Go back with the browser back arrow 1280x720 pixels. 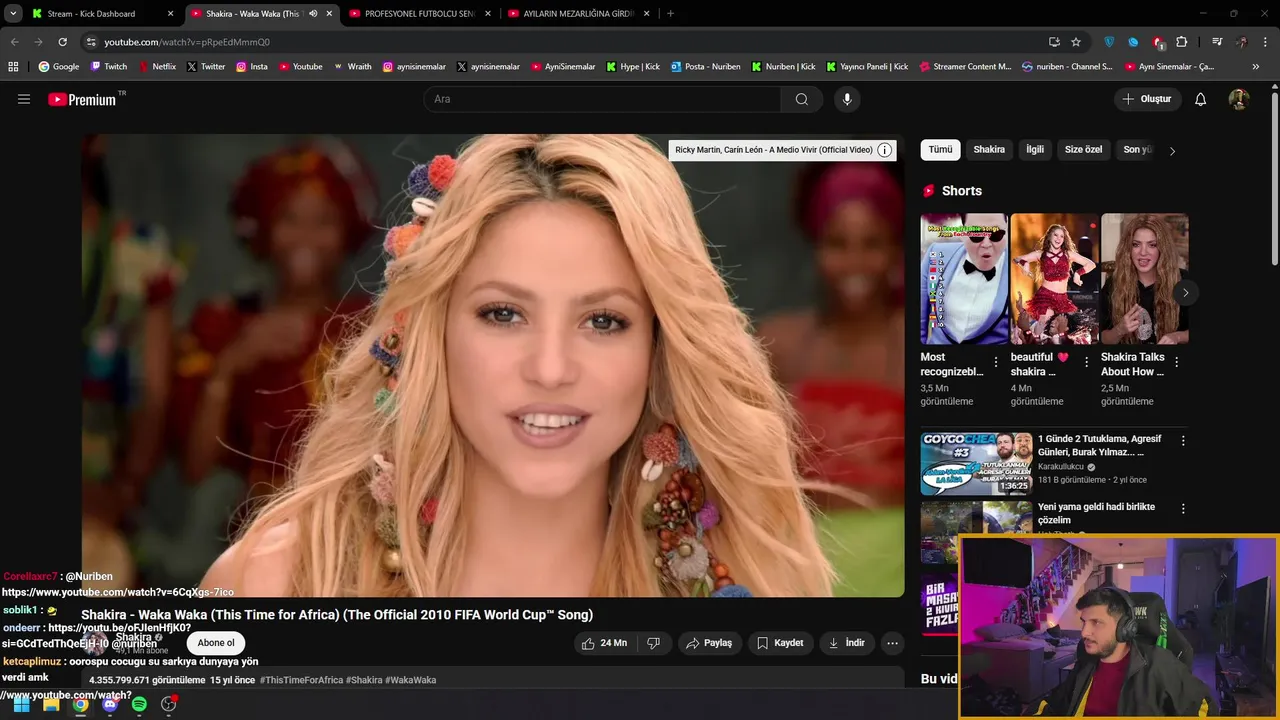[x=14, y=42]
